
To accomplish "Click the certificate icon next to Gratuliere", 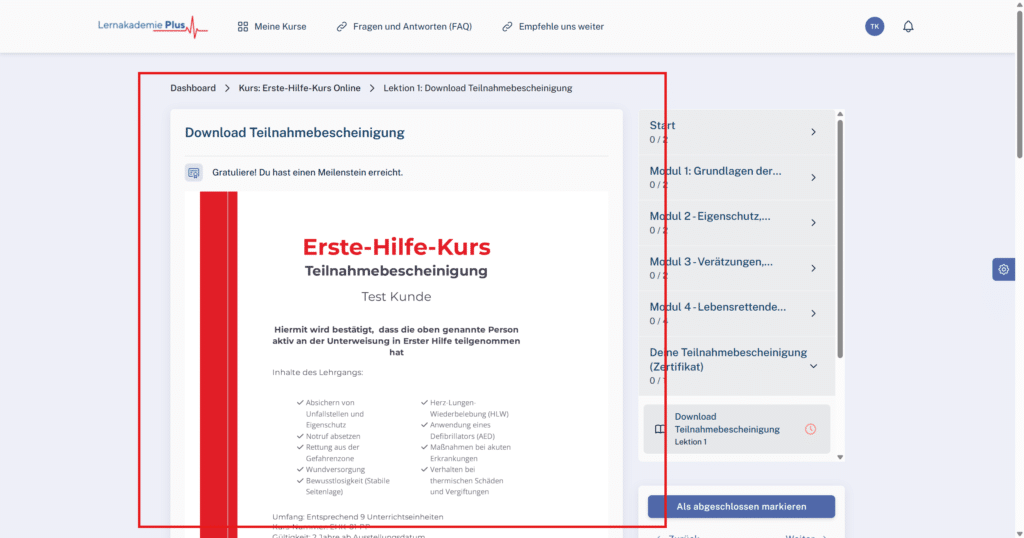I will 194,172.
